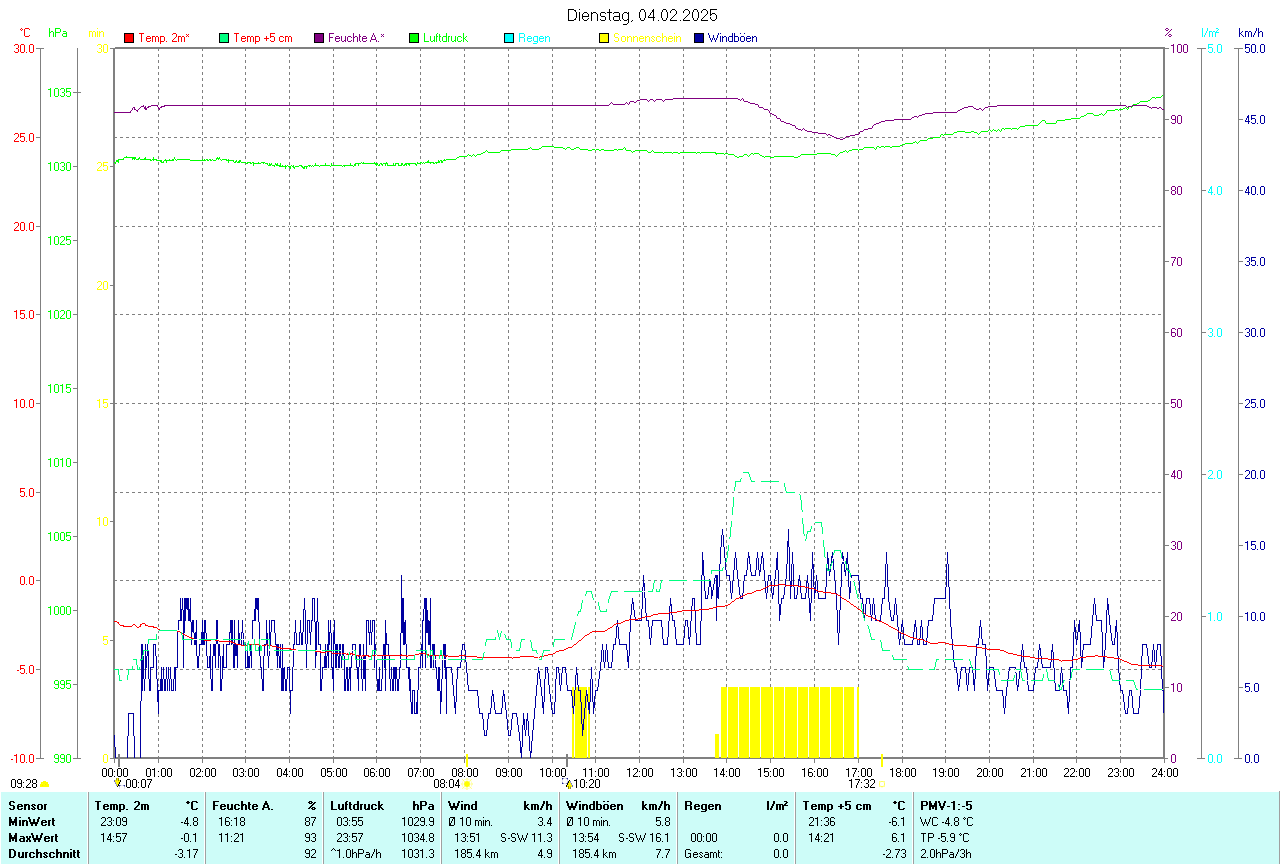Click the '12:00' time axis tick
This screenshot has width=1280, height=864.
click(x=640, y=772)
